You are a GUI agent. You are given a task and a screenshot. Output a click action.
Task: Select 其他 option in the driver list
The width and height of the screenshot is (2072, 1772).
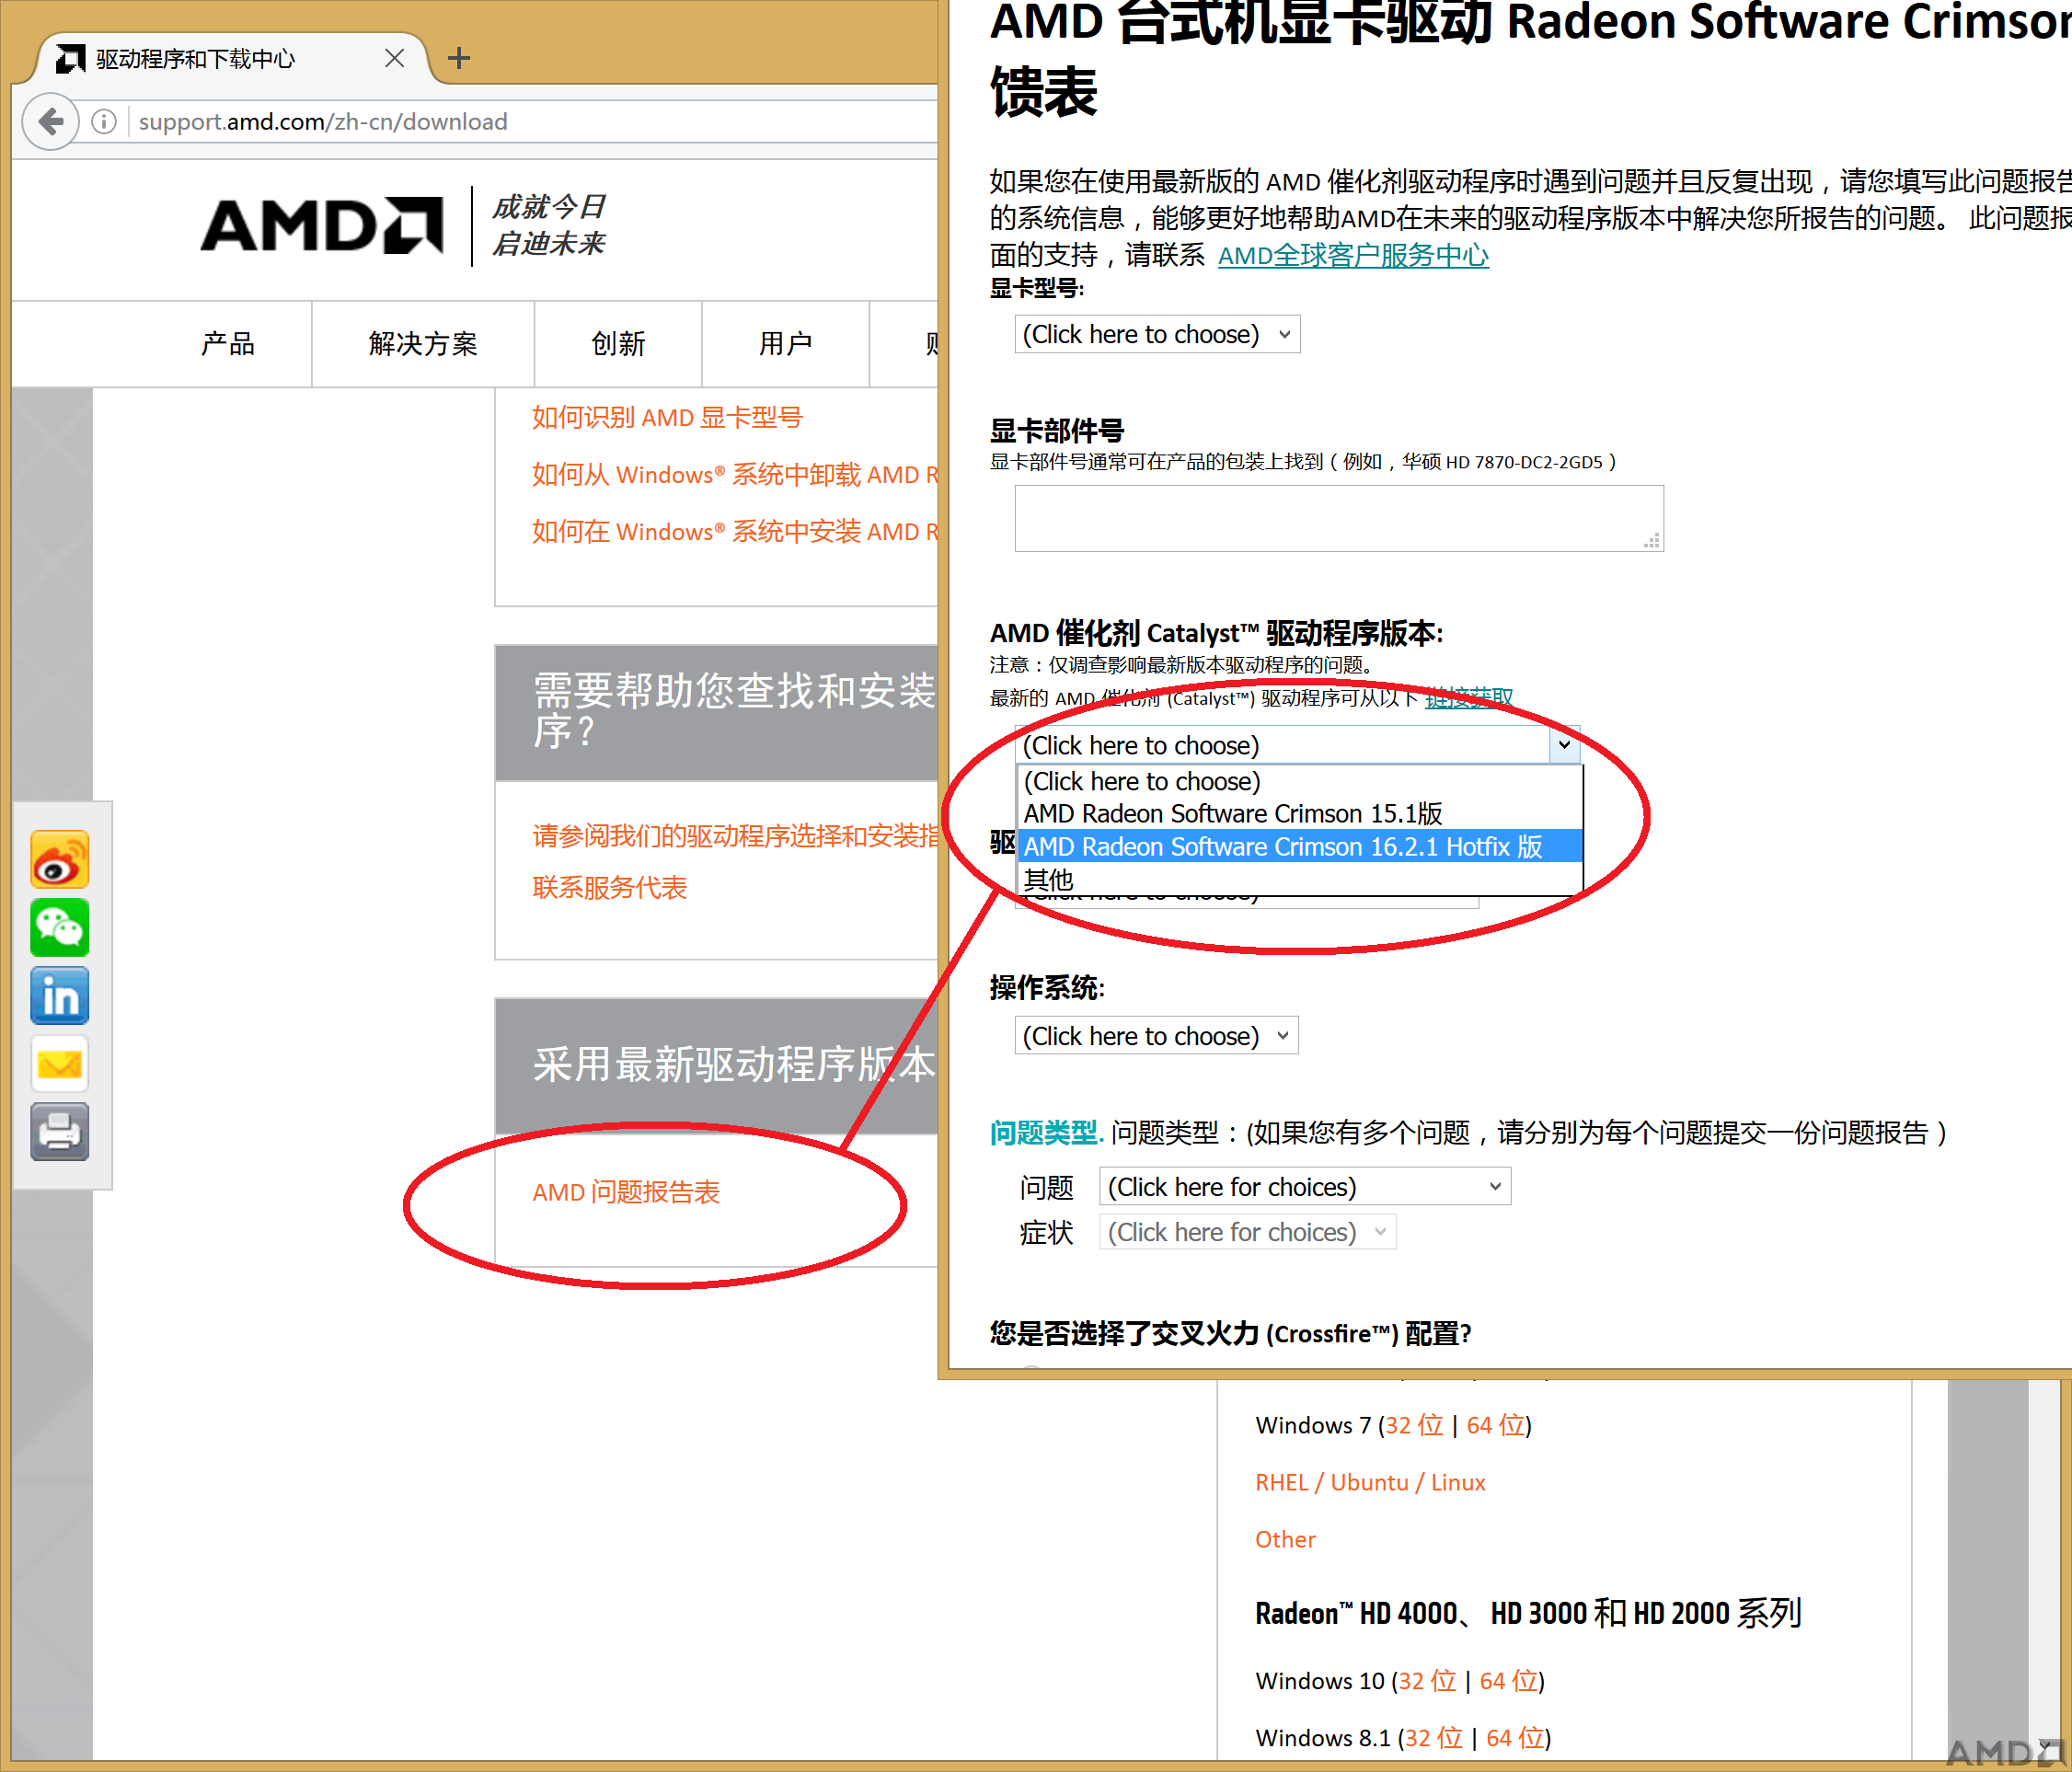pos(1299,880)
